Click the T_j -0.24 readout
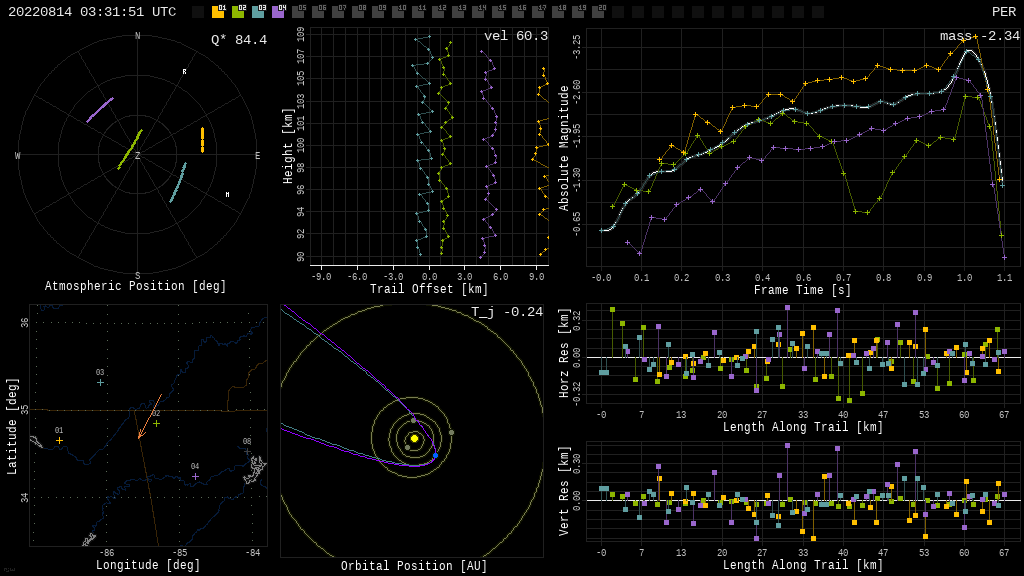Screen dimensions: 1024x576 (507, 313)
